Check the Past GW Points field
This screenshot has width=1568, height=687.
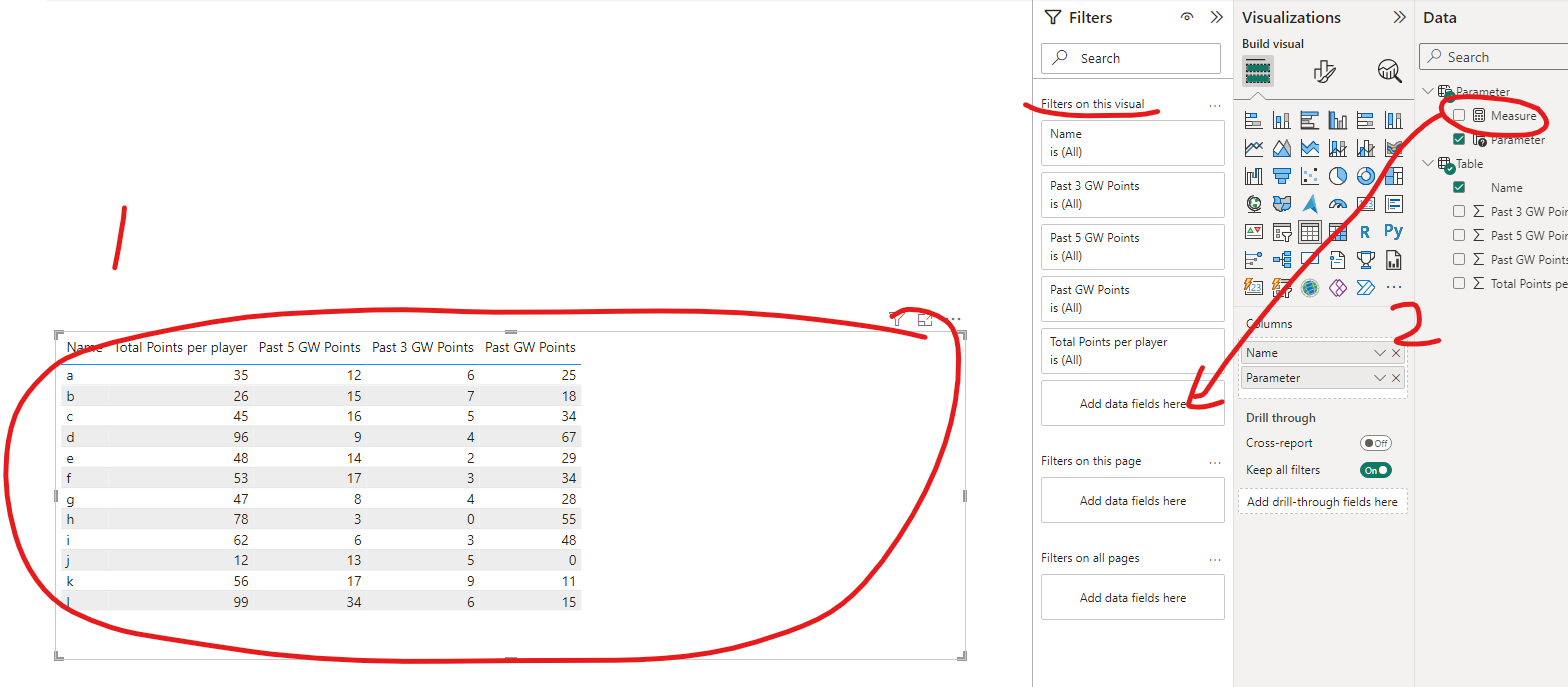click(1459, 259)
